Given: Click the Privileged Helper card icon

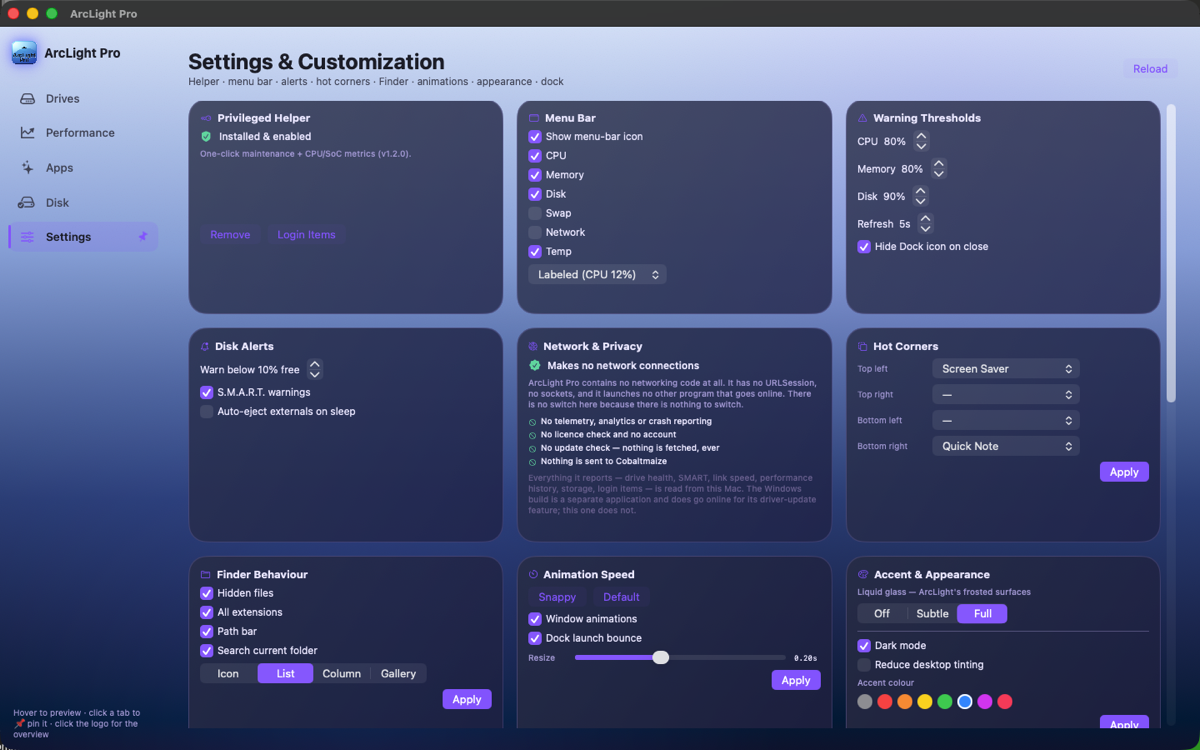Looking at the screenshot, I should coord(206,118).
